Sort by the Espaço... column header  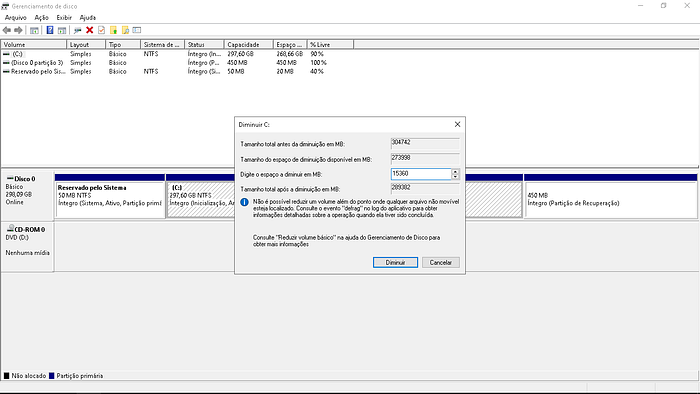coord(290,45)
